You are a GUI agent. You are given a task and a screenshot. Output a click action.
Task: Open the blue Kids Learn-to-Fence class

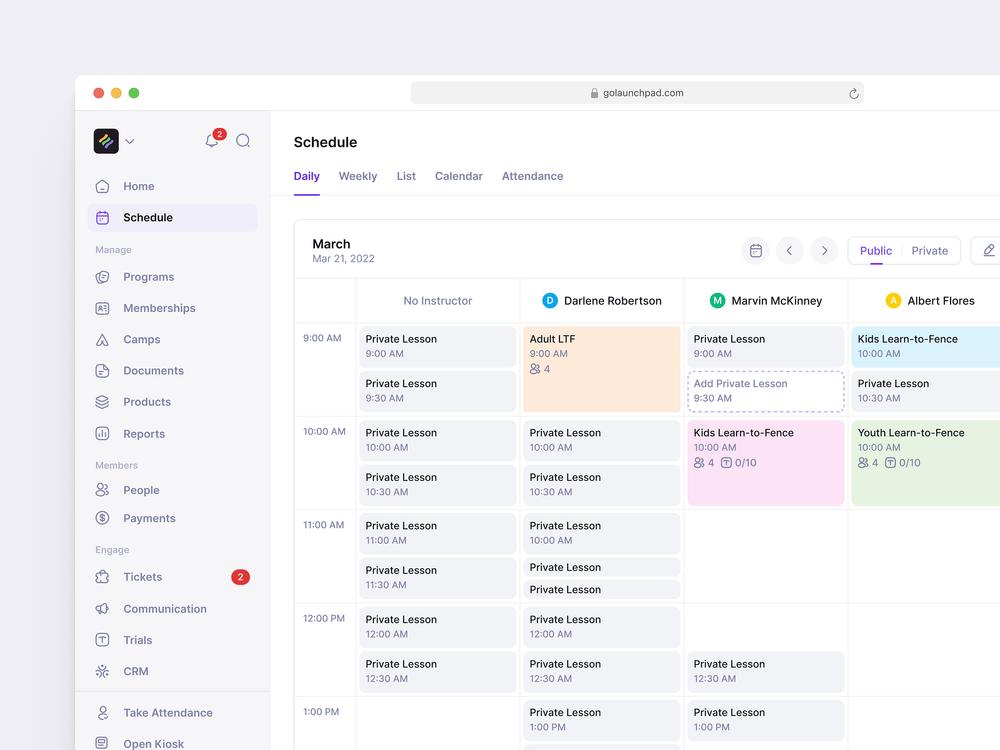pos(925,347)
